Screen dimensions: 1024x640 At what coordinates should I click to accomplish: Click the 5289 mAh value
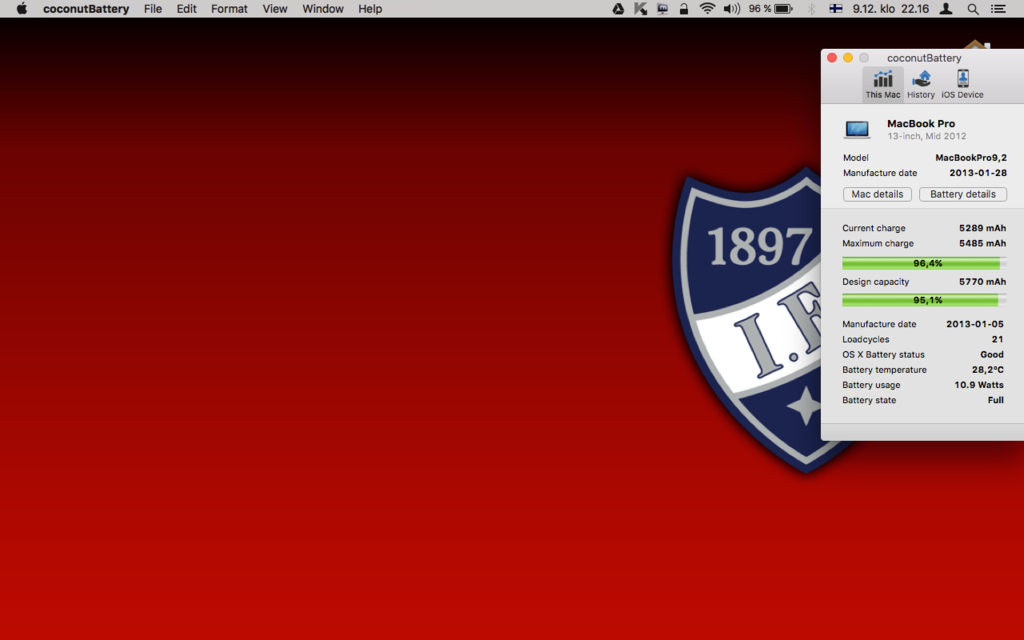click(x=982, y=228)
